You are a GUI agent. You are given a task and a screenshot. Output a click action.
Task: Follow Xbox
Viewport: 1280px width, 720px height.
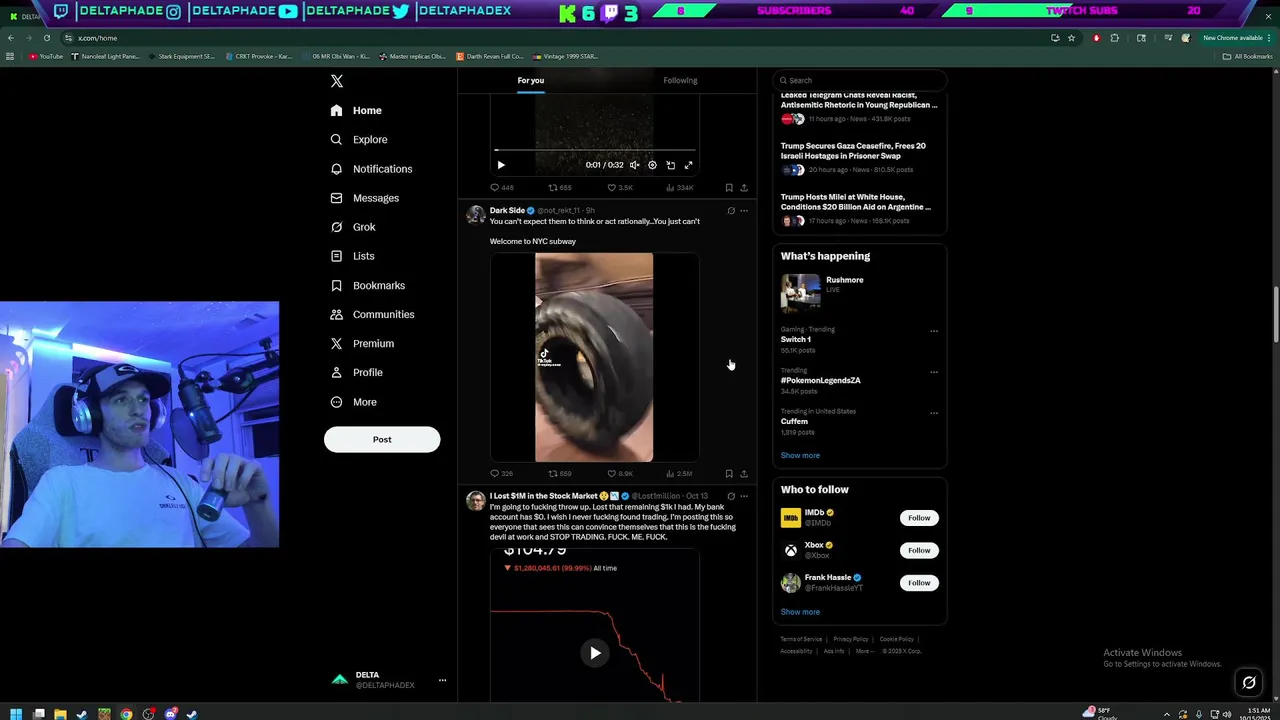(919, 550)
